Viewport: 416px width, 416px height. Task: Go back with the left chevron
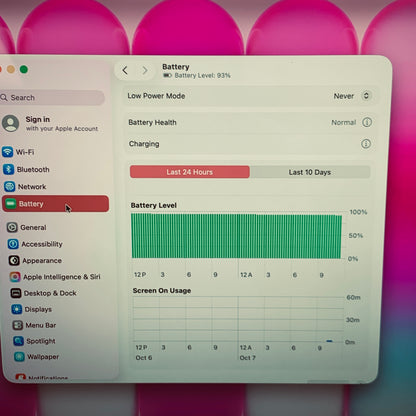125,70
